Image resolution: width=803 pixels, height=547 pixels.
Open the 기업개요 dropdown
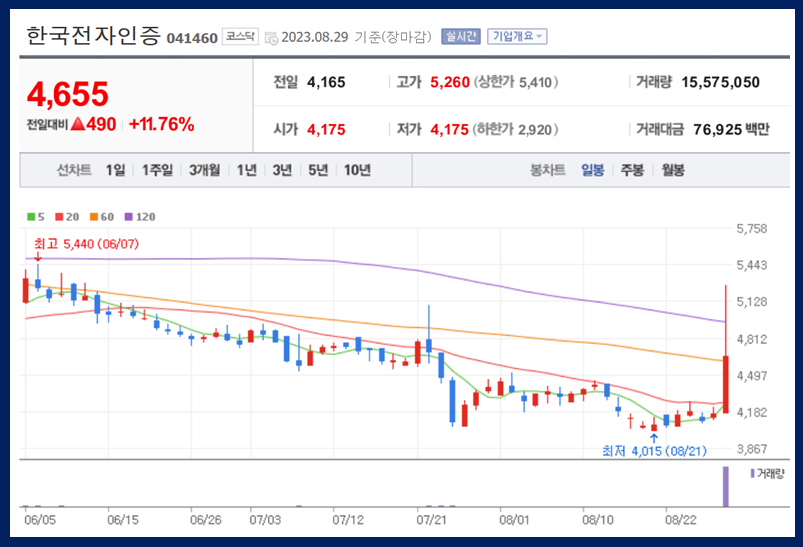[x=517, y=36]
